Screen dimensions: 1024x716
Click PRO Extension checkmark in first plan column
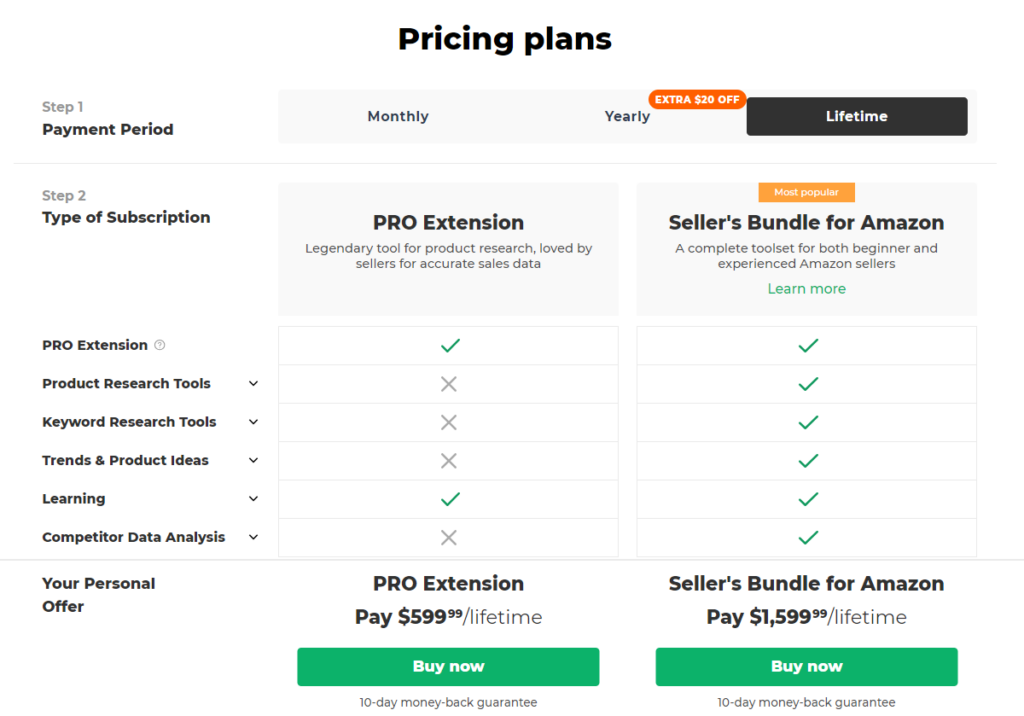coord(450,346)
